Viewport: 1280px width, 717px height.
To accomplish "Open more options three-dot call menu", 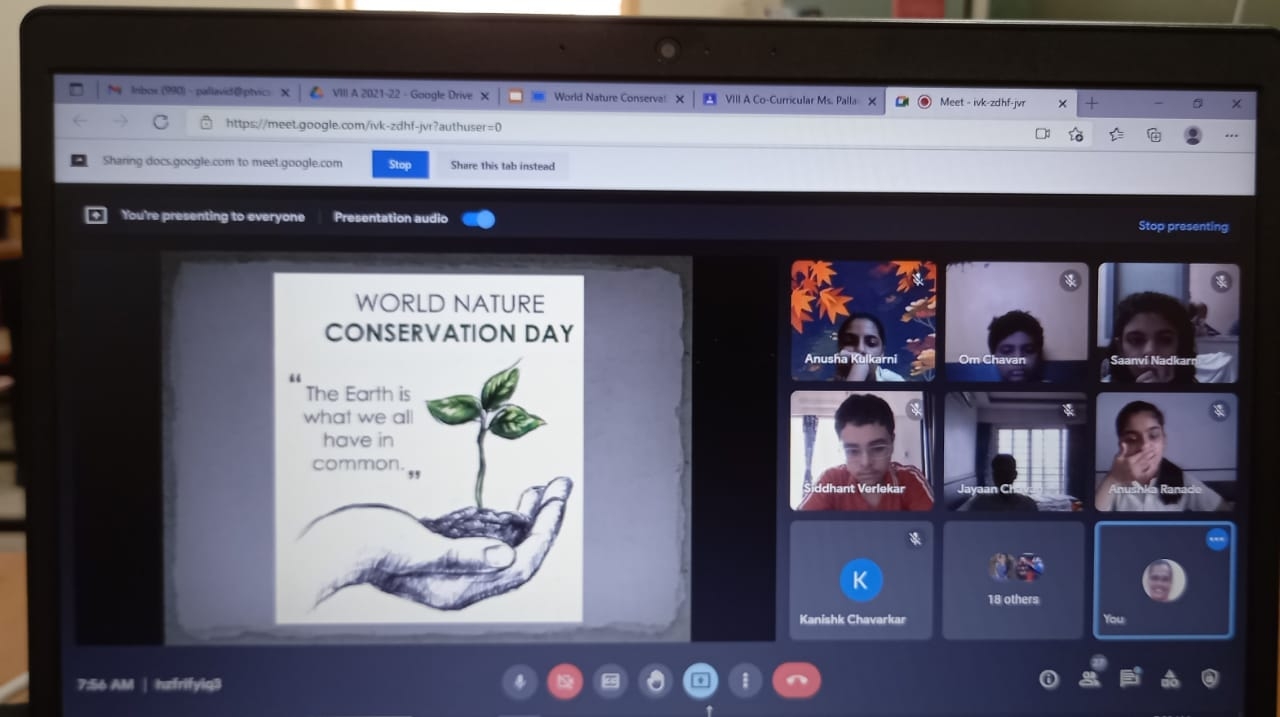I will [745, 681].
